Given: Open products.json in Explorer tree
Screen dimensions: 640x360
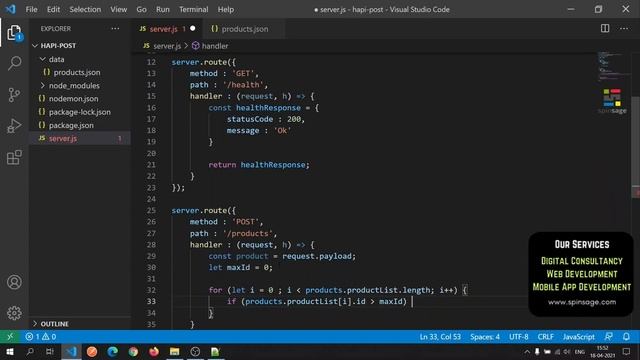Looking at the screenshot, I should pos(77,72).
